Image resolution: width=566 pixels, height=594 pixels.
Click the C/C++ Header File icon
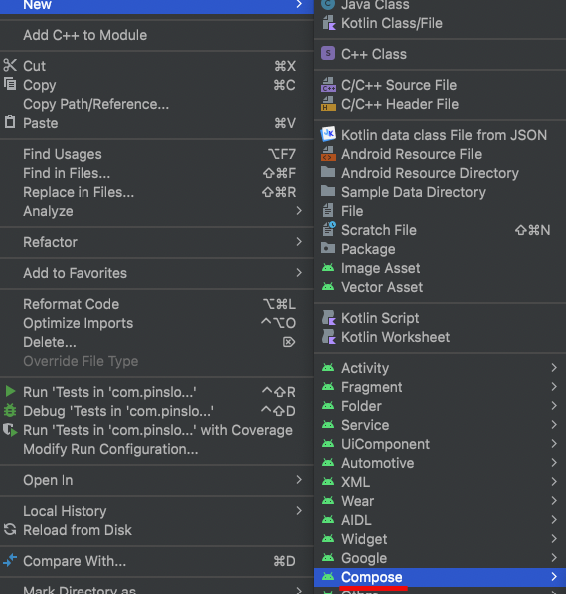328,104
